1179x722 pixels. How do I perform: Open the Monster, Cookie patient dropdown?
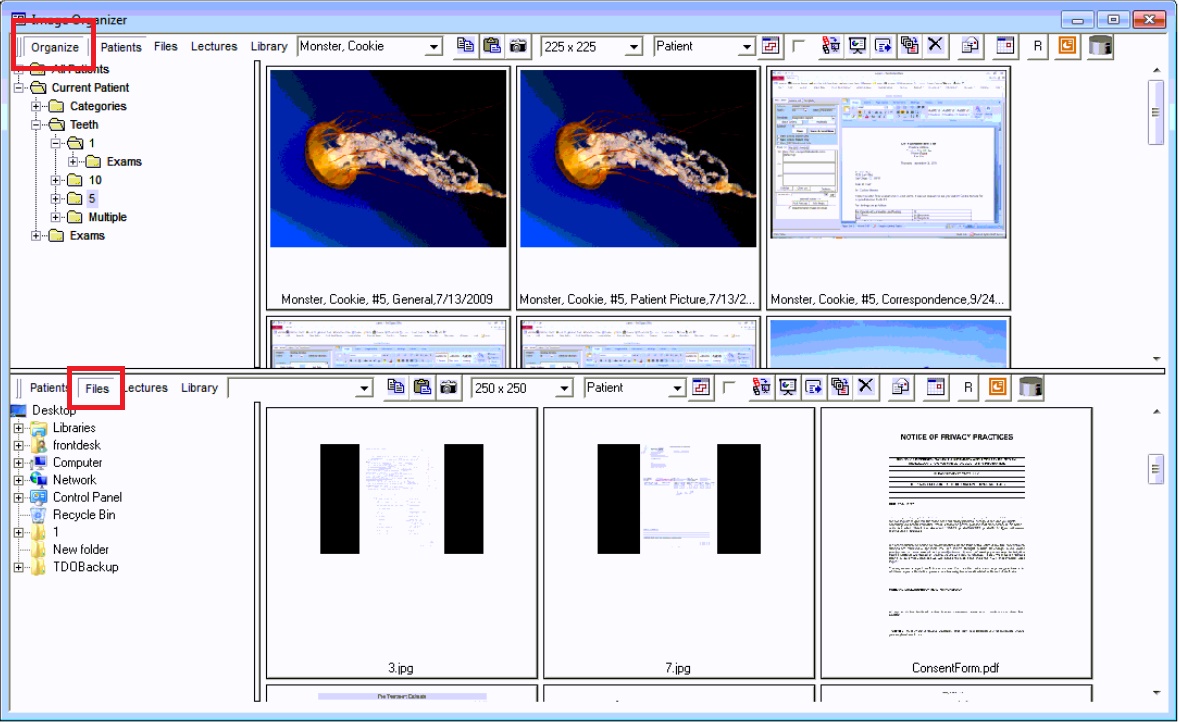(434, 47)
